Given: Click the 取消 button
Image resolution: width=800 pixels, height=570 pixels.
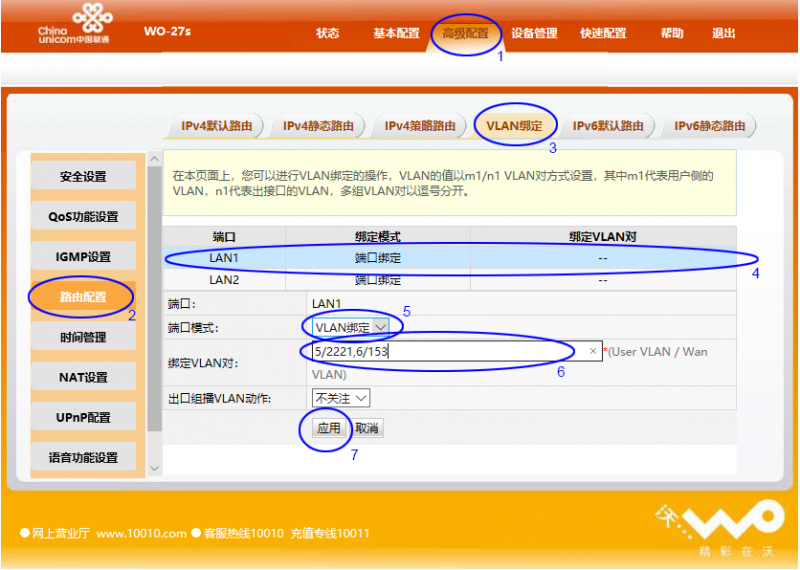Looking at the screenshot, I should tap(367, 428).
